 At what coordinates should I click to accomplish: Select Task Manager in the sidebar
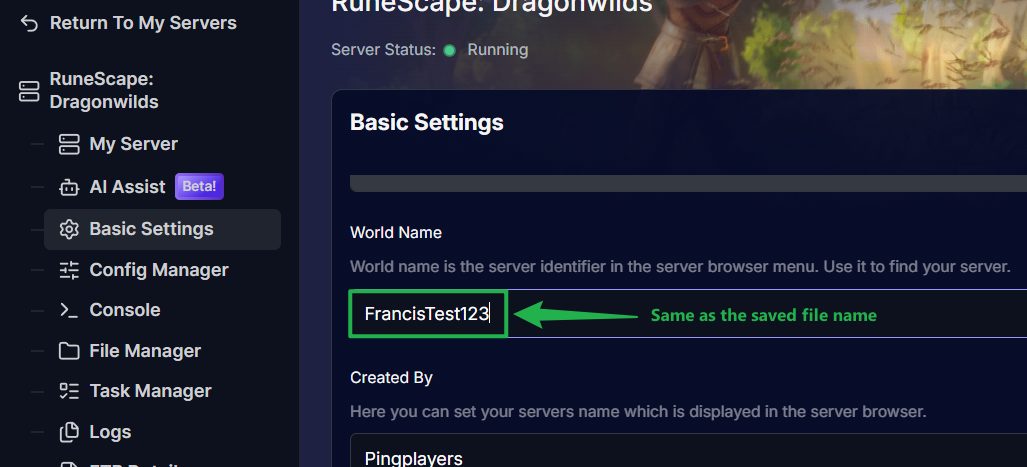click(x=150, y=391)
